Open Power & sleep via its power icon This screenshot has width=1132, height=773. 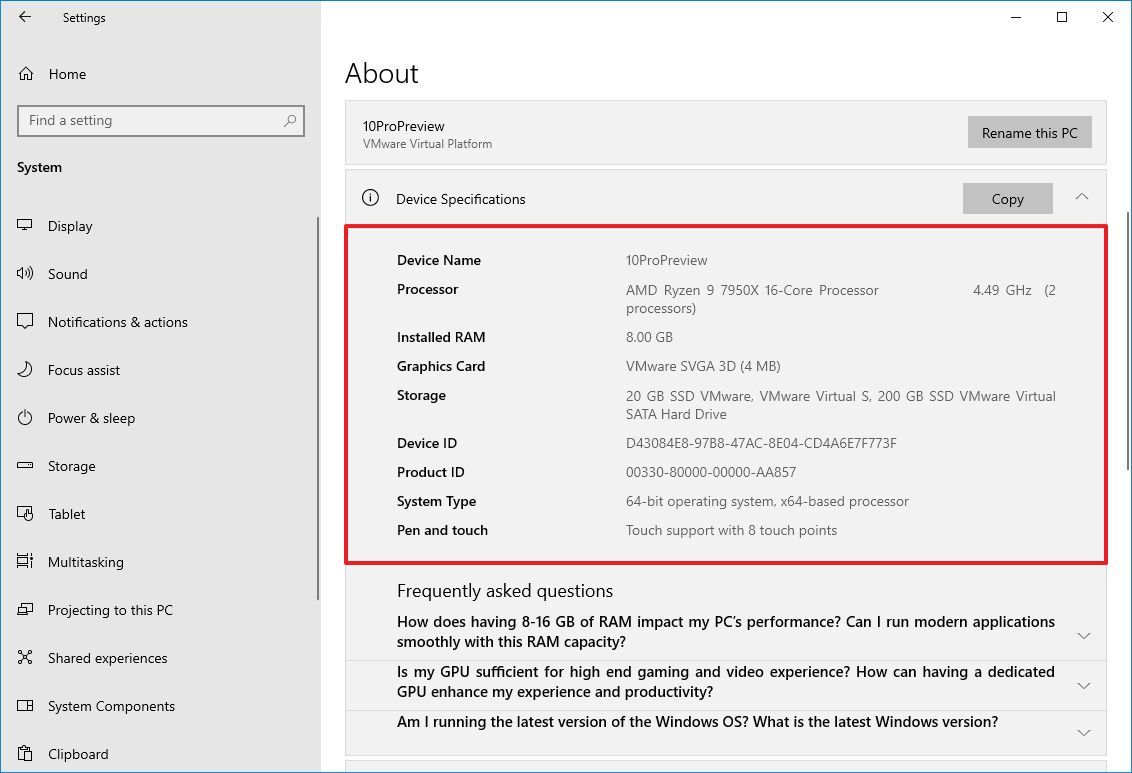point(24,418)
